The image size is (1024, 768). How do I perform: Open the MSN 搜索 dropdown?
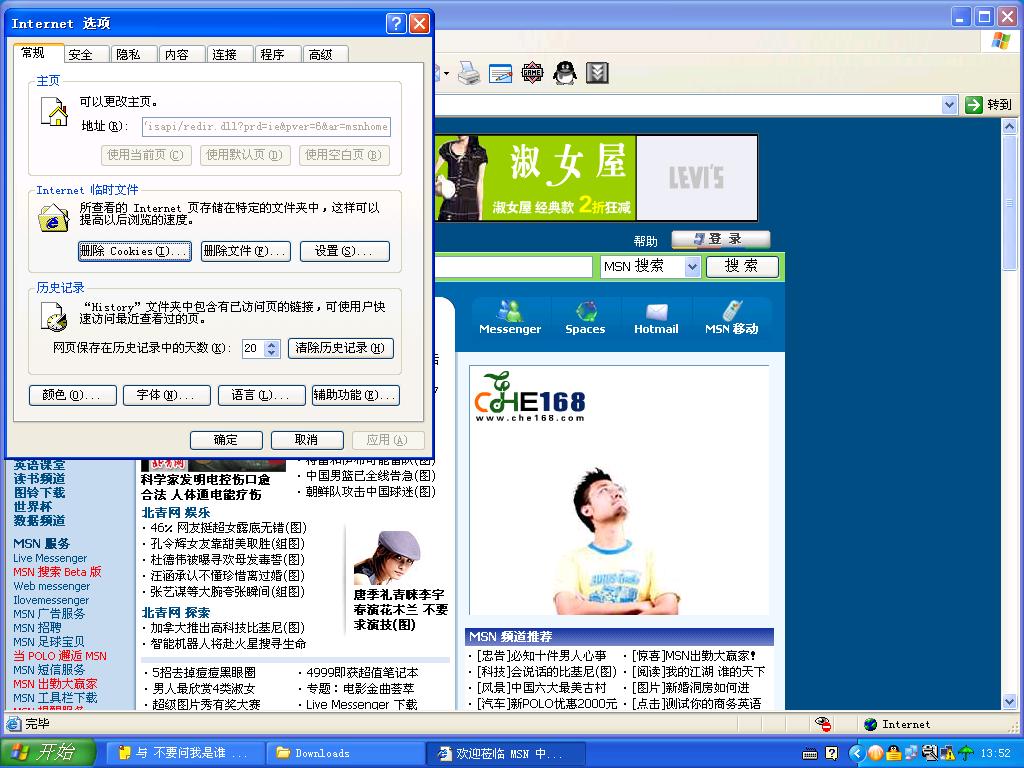tap(693, 266)
